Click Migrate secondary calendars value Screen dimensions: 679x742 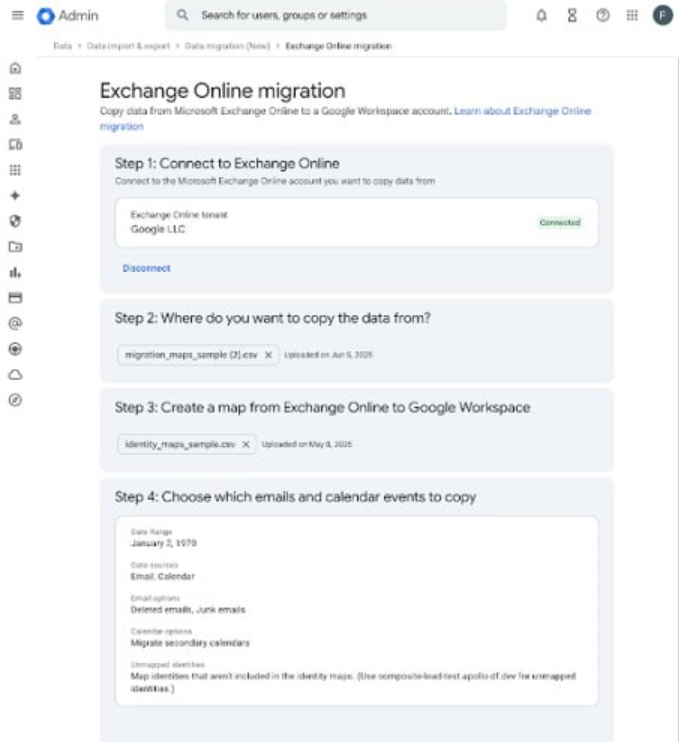coord(190,643)
